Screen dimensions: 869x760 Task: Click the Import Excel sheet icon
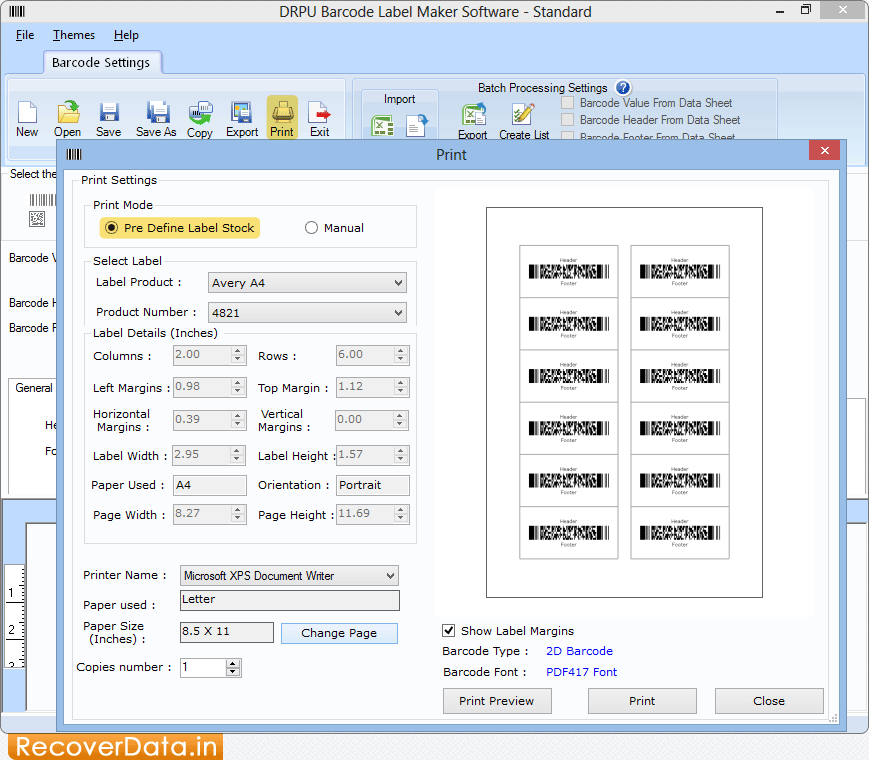[x=382, y=125]
